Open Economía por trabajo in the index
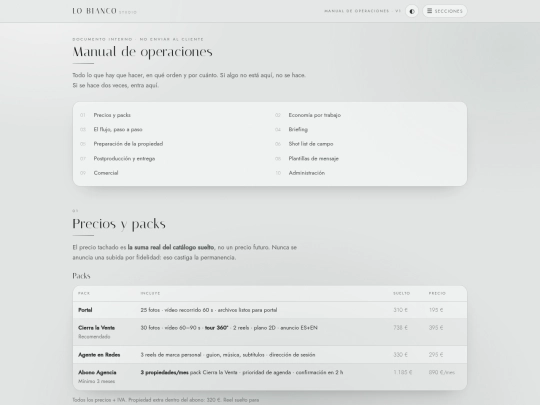This screenshot has height=405, width=540. 314,115
